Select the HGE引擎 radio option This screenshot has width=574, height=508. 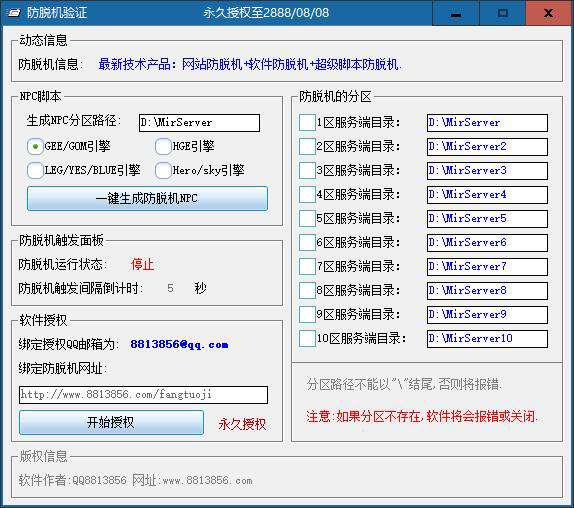click(163, 147)
